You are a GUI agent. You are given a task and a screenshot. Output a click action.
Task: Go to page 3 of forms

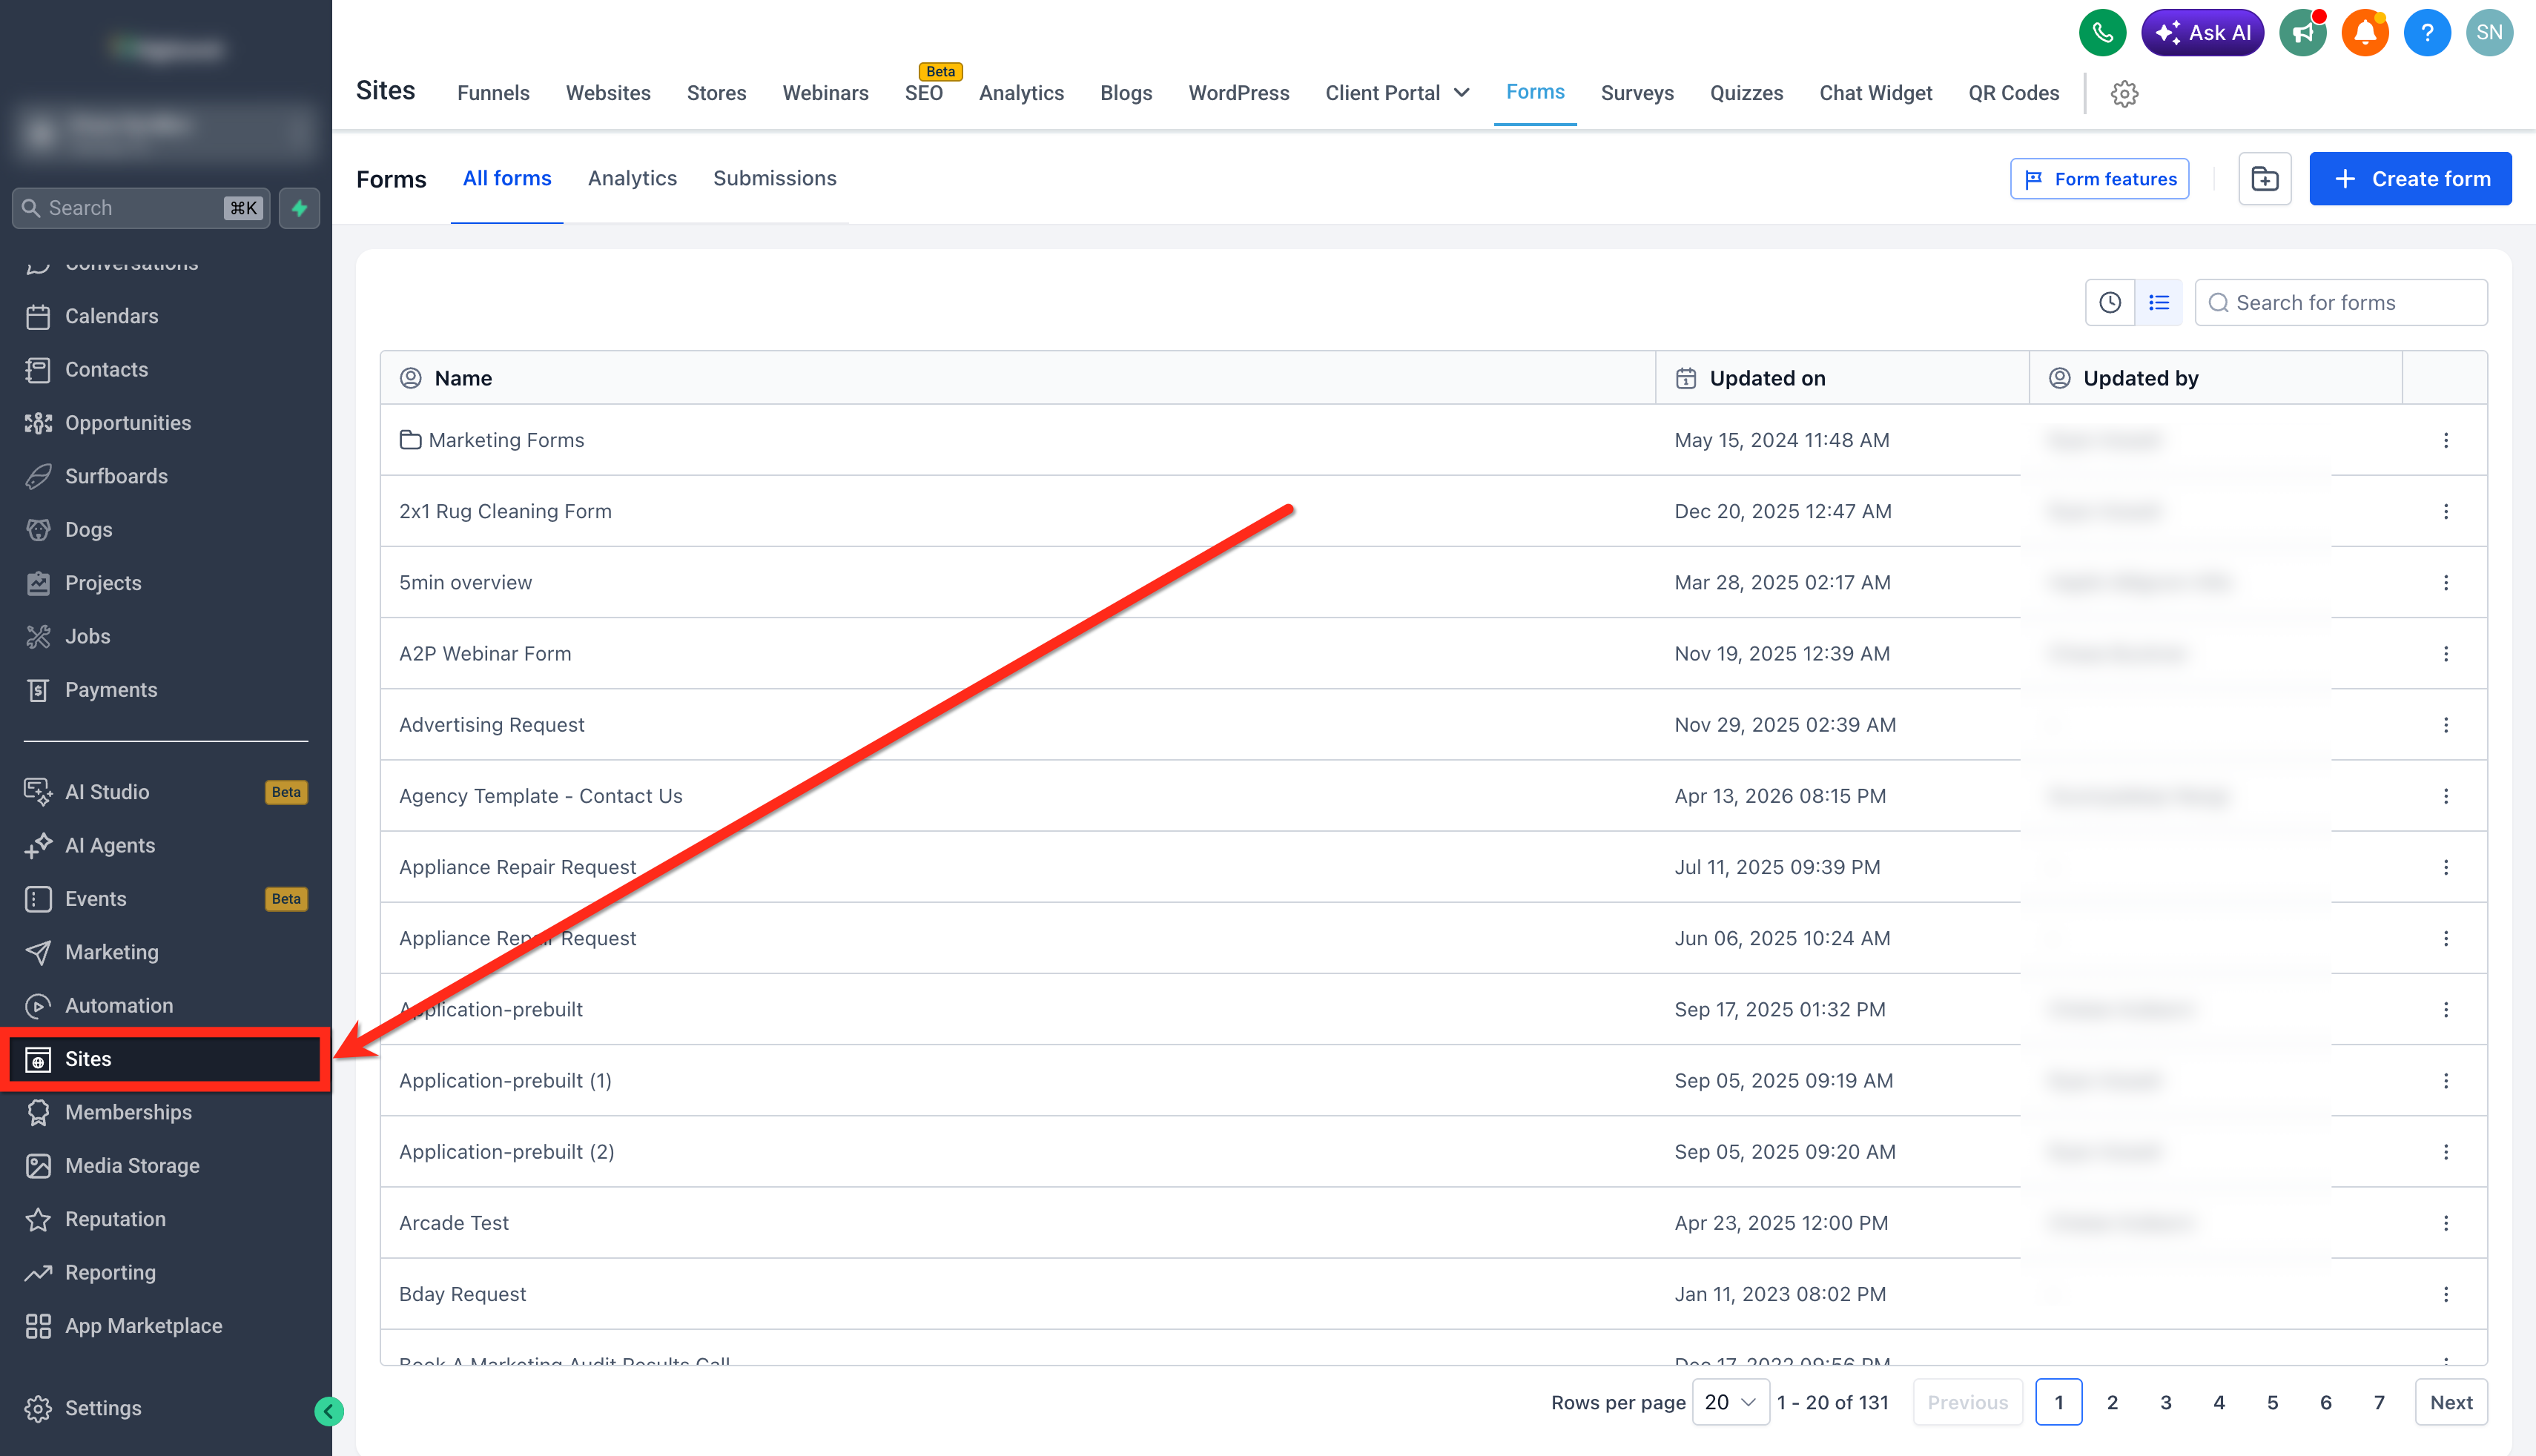pos(2165,1402)
